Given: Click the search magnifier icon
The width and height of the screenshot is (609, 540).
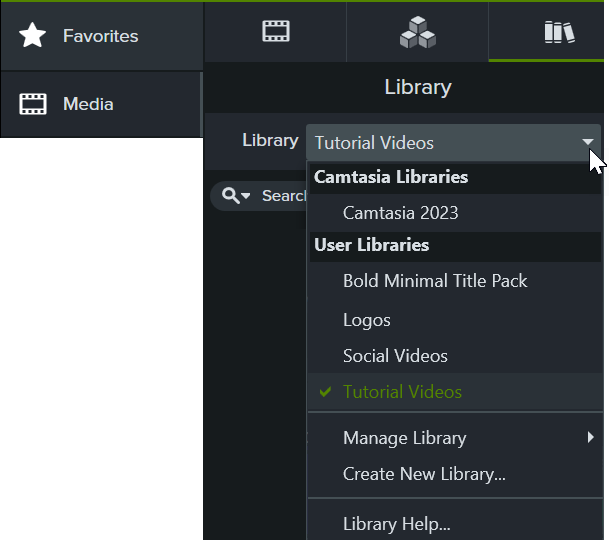Looking at the screenshot, I should tap(231, 196).
